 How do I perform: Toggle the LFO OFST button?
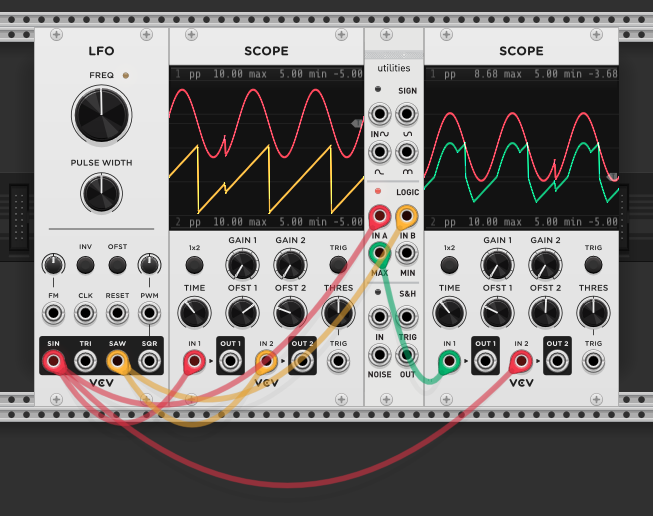(117, 265)
